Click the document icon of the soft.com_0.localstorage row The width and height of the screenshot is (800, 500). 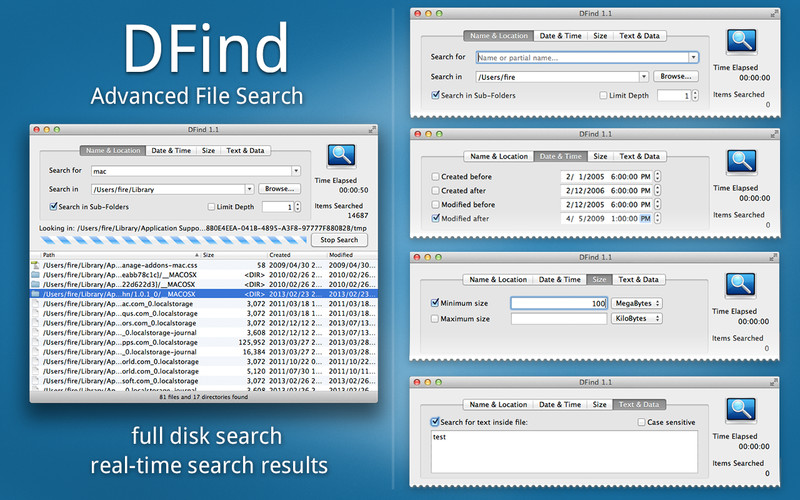(35, 381)
